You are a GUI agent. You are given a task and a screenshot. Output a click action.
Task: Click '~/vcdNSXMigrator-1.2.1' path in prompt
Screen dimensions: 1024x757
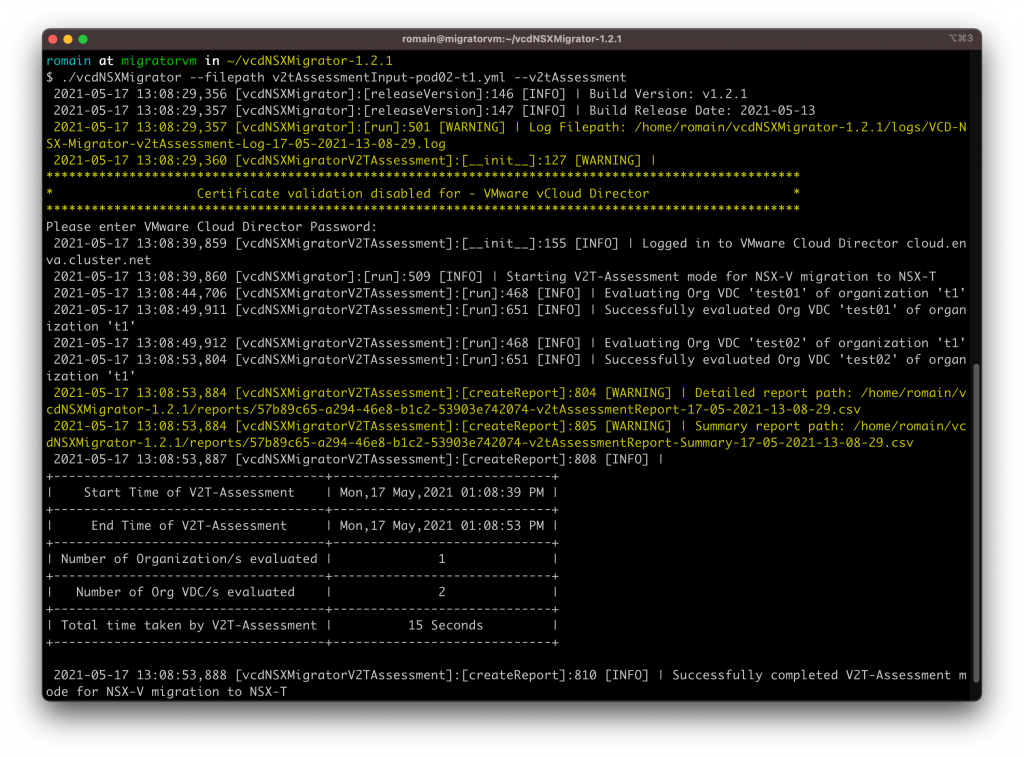(x=310, y=61)
